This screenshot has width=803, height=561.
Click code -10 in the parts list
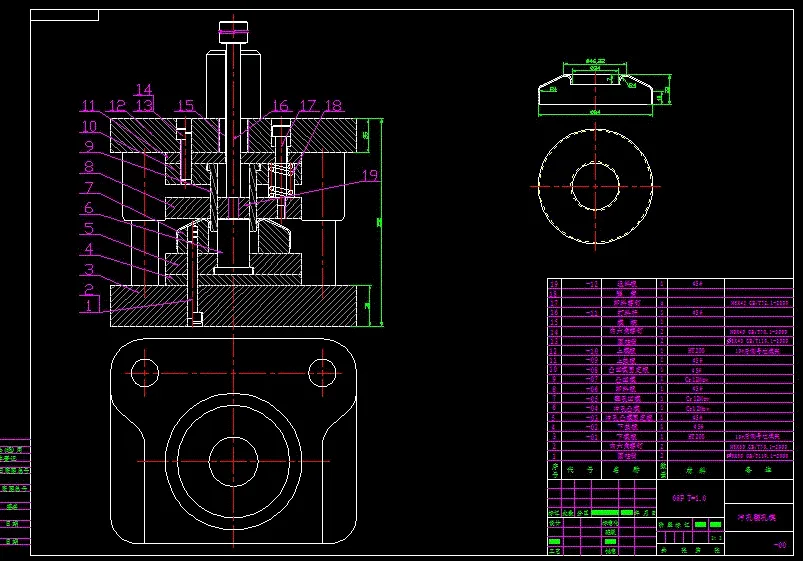591,351
